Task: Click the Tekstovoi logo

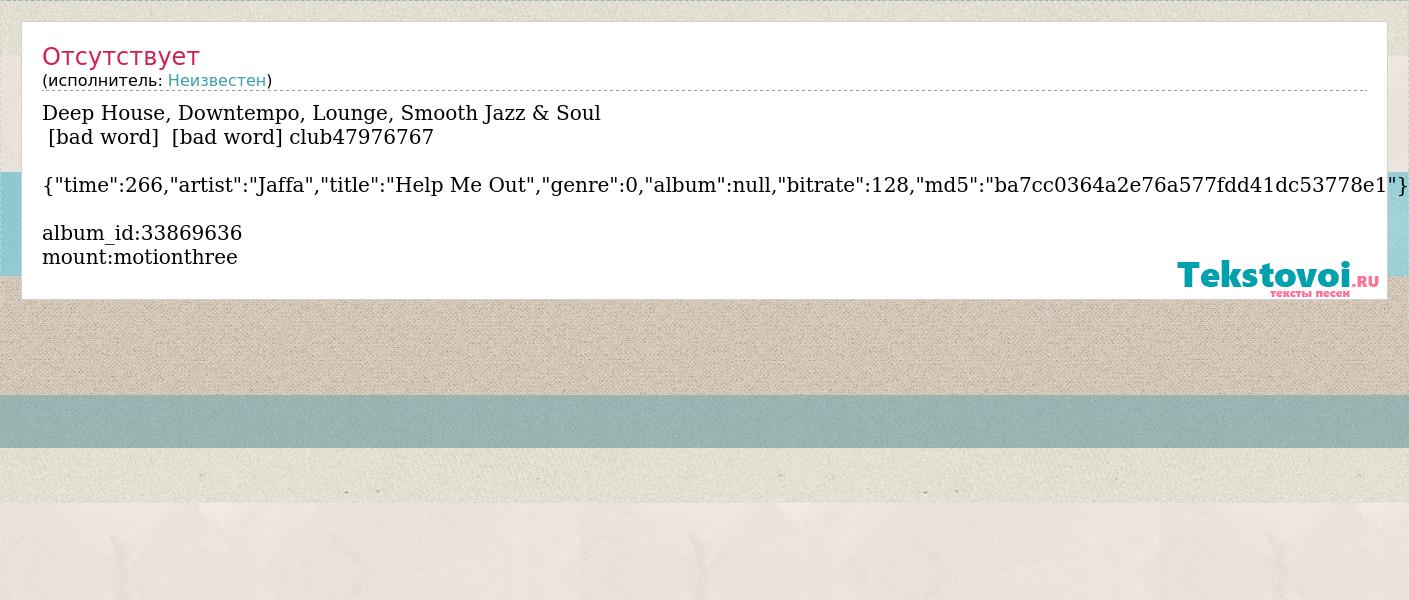Action: pos(1278,277)
